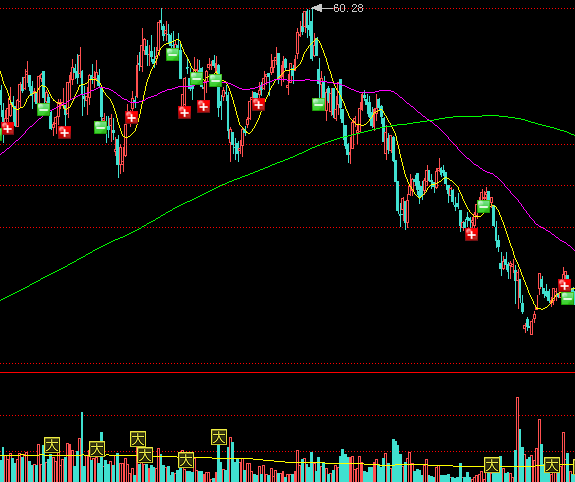The width and height of the screenshot is (575, 482).
Task: Click the white arrow pointing at the peak
Action: [x=322, y=8]
